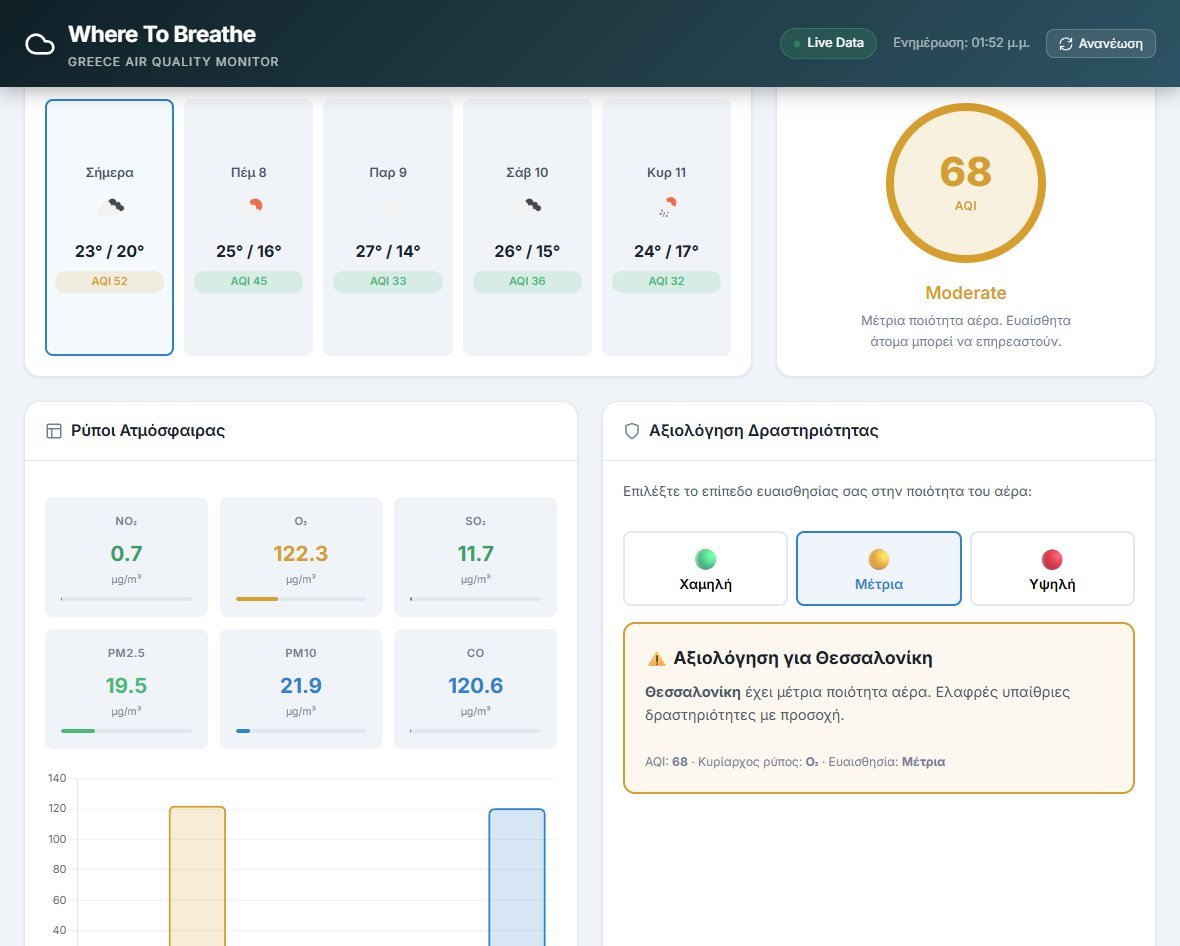Viewport: 1180px width, 946px height.
Task: Click the AQI 68 circular gauge
Action: pyautogui.click(x=966, y=183)
